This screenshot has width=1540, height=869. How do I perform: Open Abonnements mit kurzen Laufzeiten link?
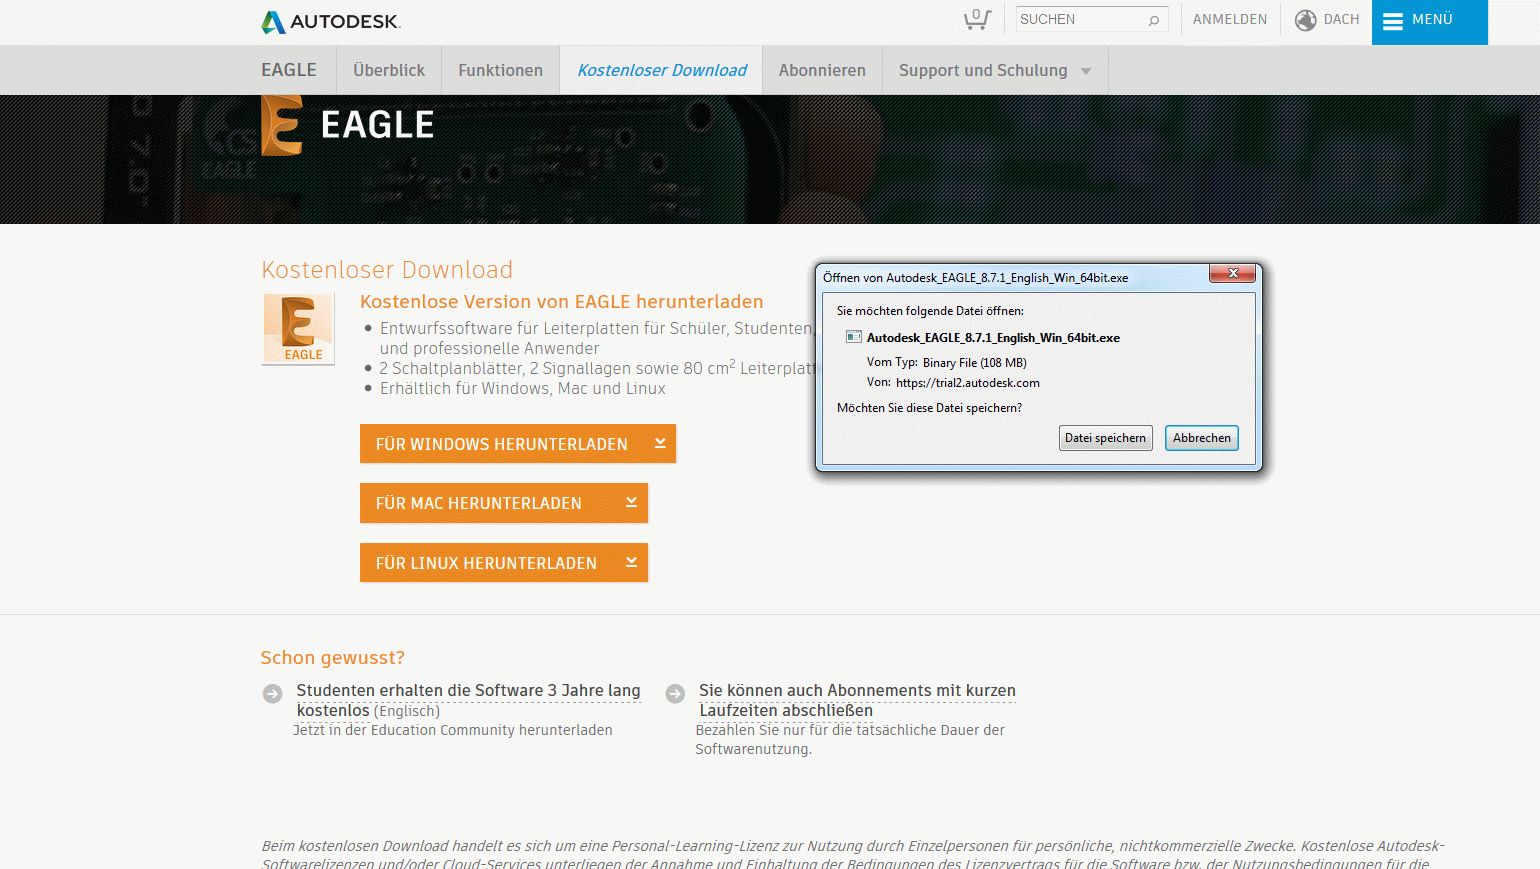[x=857, y=700]
